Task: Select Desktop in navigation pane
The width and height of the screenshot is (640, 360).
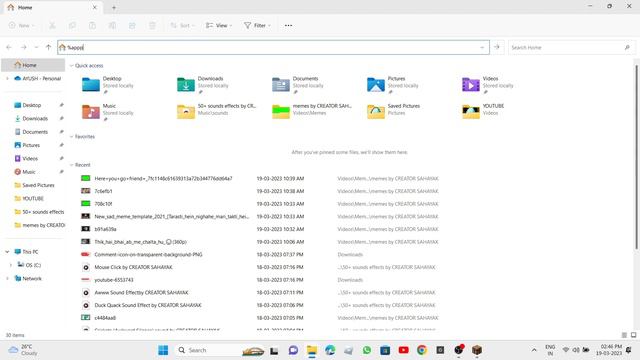Action: coord(32,105)
